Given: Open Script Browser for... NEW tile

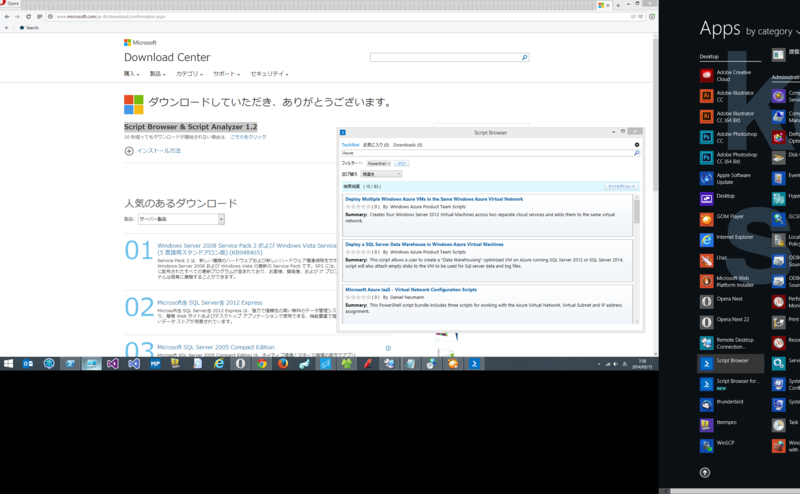Looking at the screenshot, I should (729, 384).
